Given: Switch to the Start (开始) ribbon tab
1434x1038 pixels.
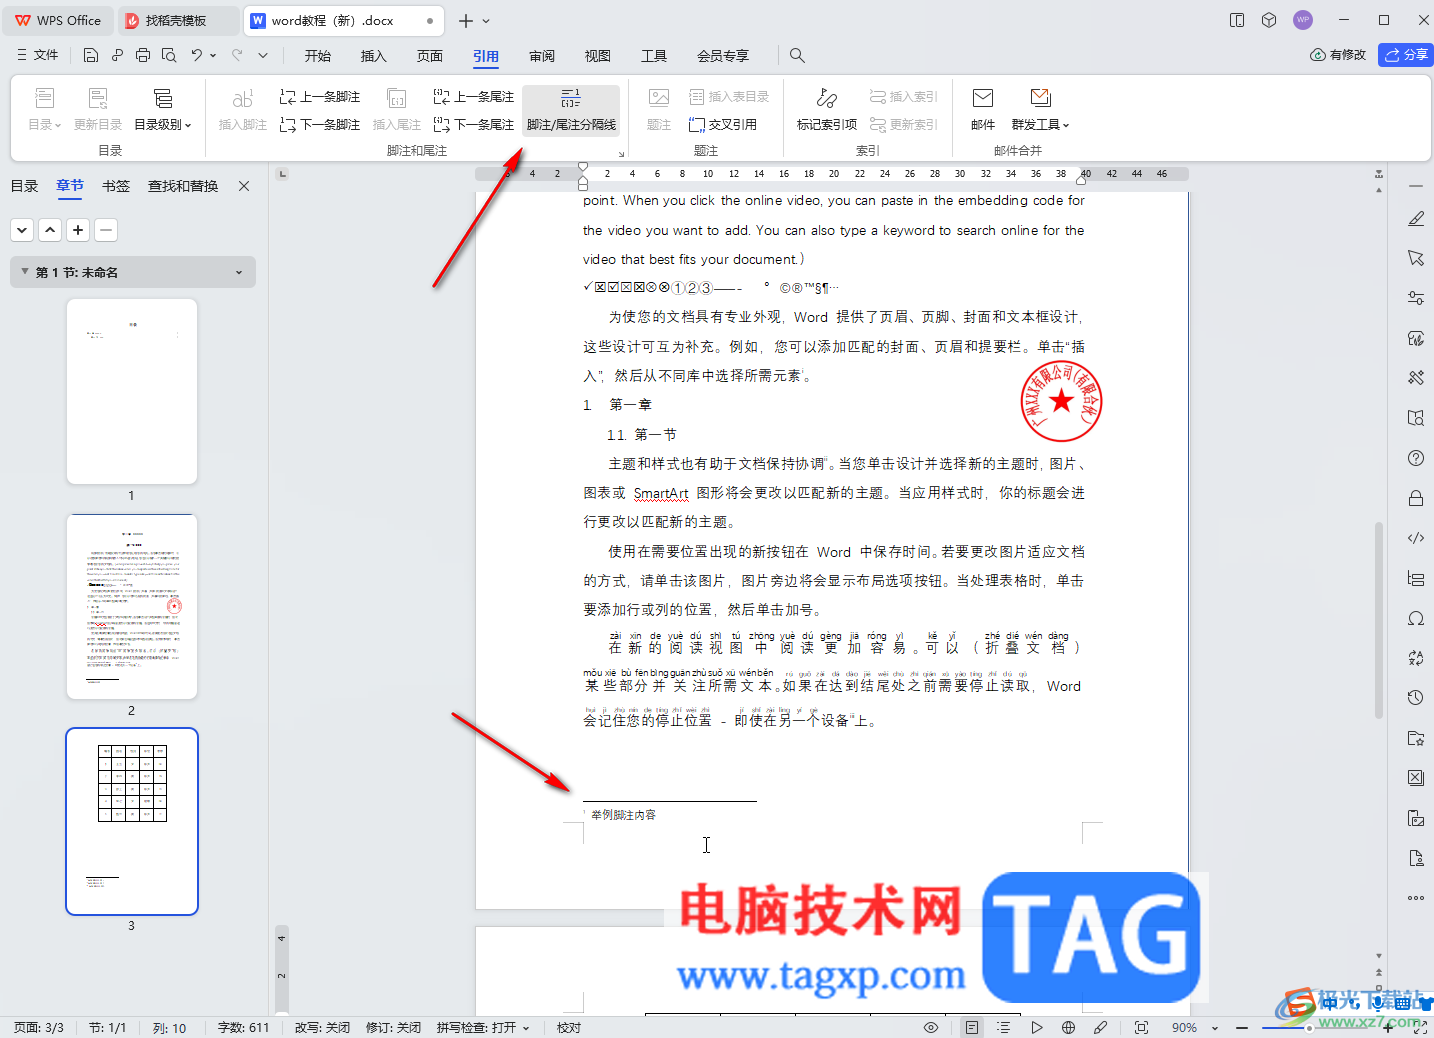Looking at the screenshot, I should 318,56.
